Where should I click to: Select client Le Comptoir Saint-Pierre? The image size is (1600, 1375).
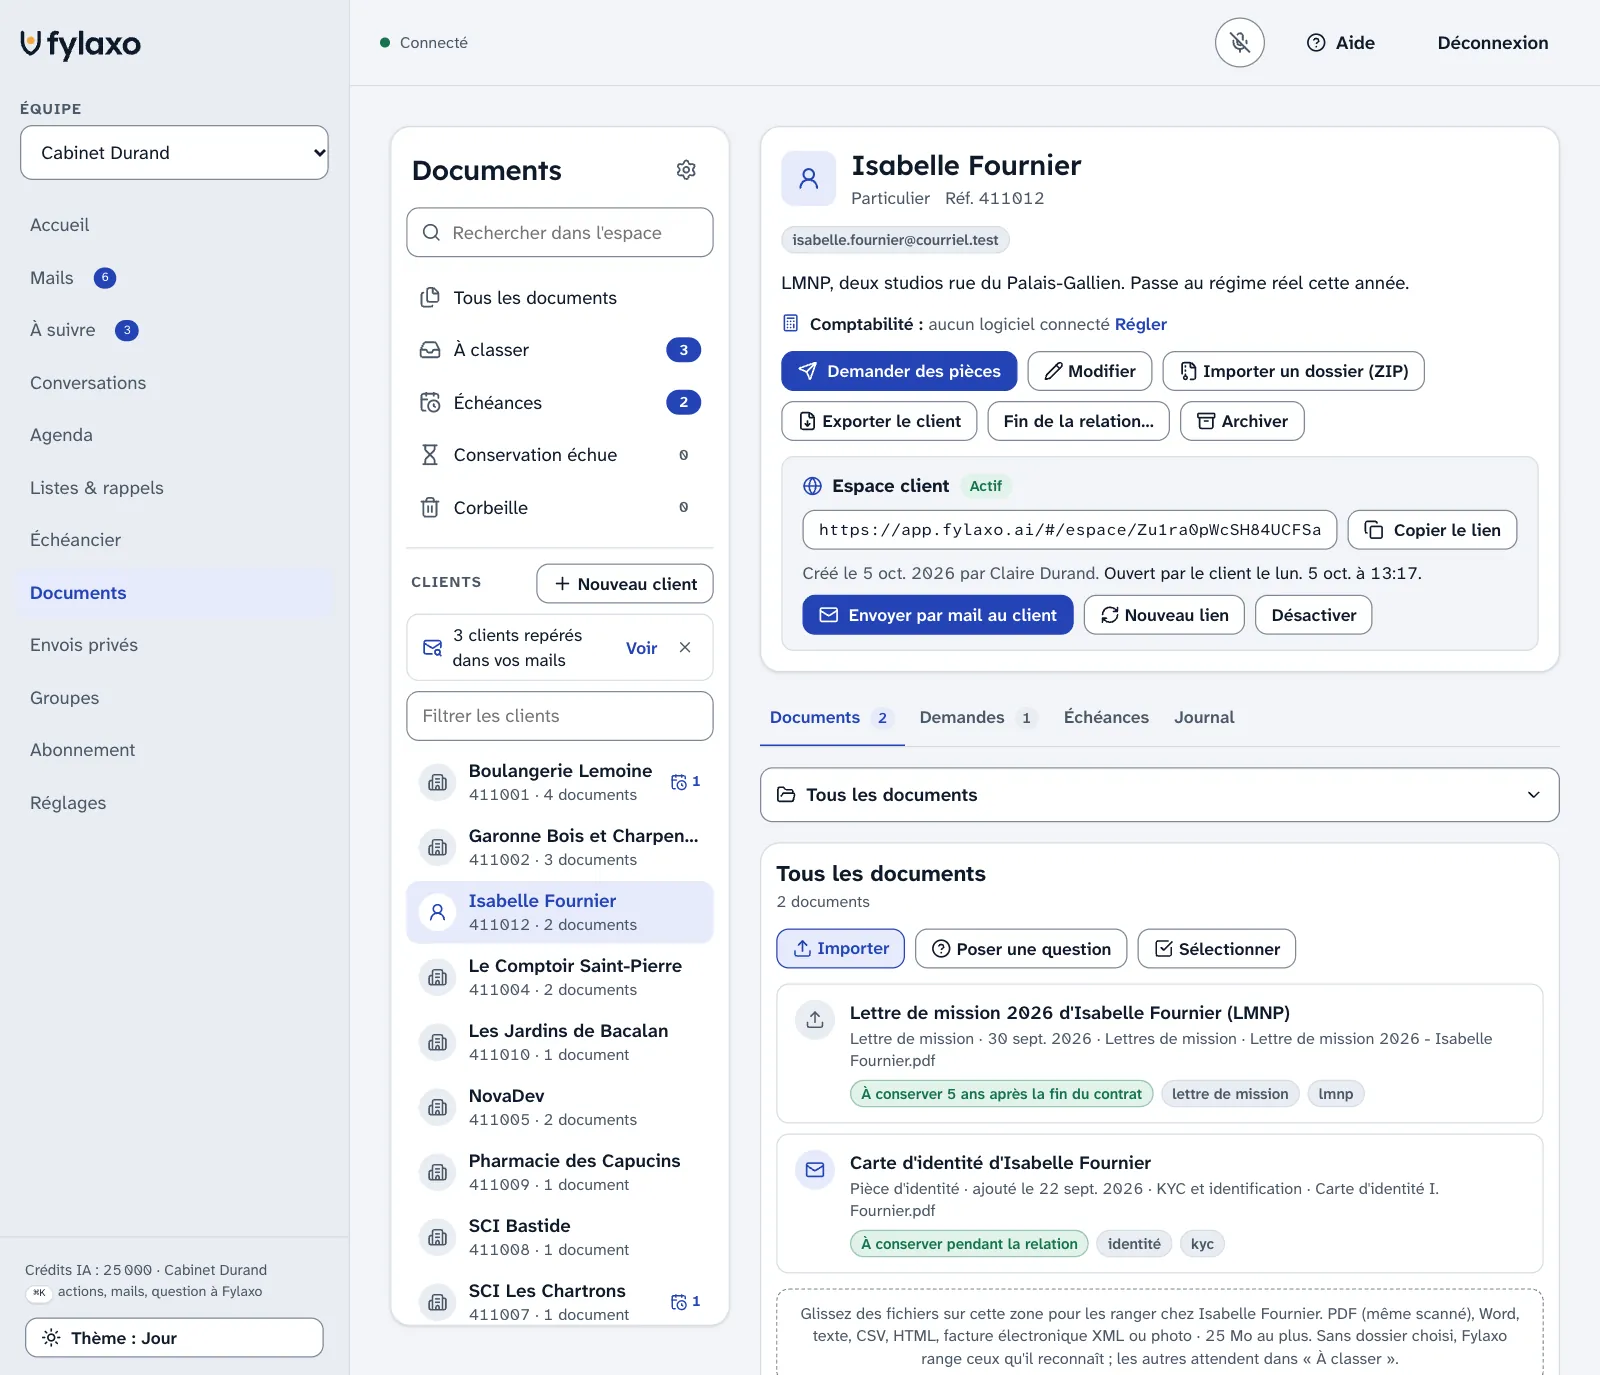coord(560,977)
